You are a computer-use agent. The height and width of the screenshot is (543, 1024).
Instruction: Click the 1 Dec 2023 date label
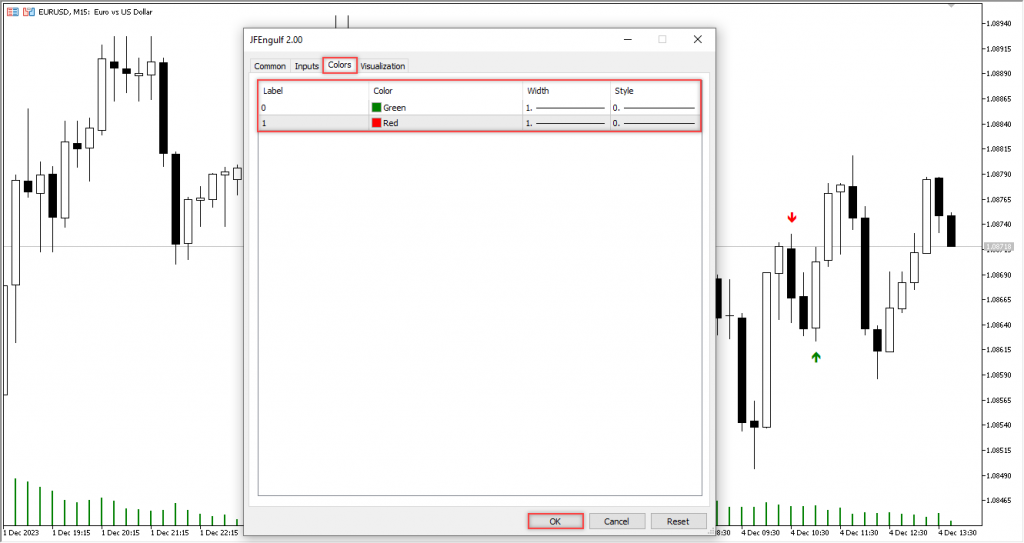[x=21, y=533]
